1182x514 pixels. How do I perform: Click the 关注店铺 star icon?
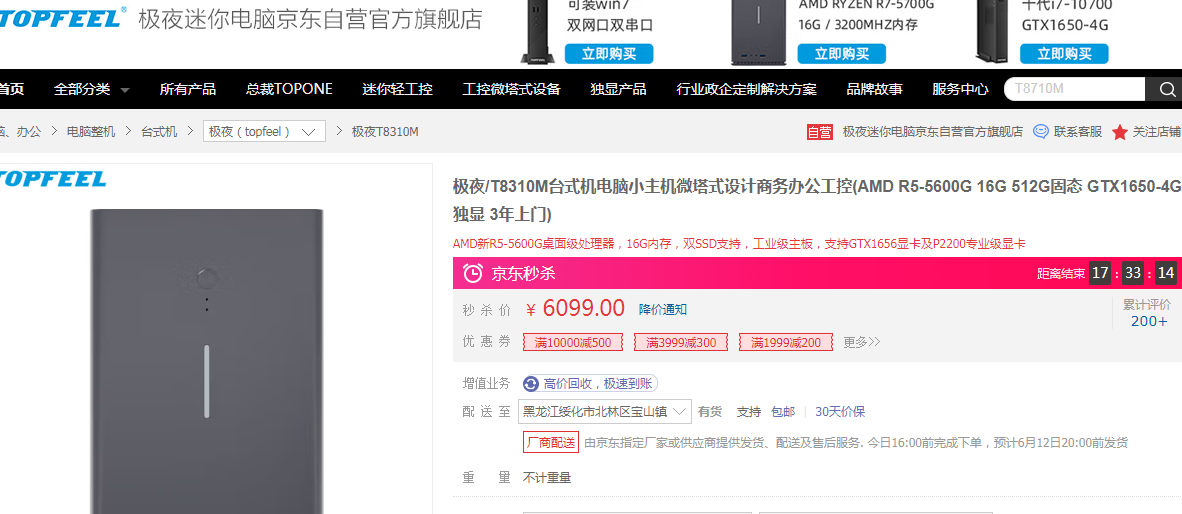[x=1119, y=132]
